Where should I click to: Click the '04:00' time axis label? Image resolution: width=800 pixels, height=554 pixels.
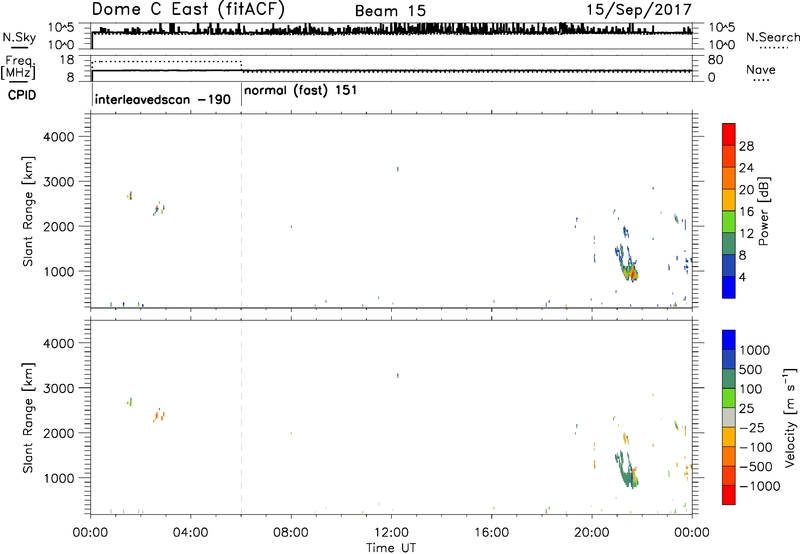(x=190, y=533)
